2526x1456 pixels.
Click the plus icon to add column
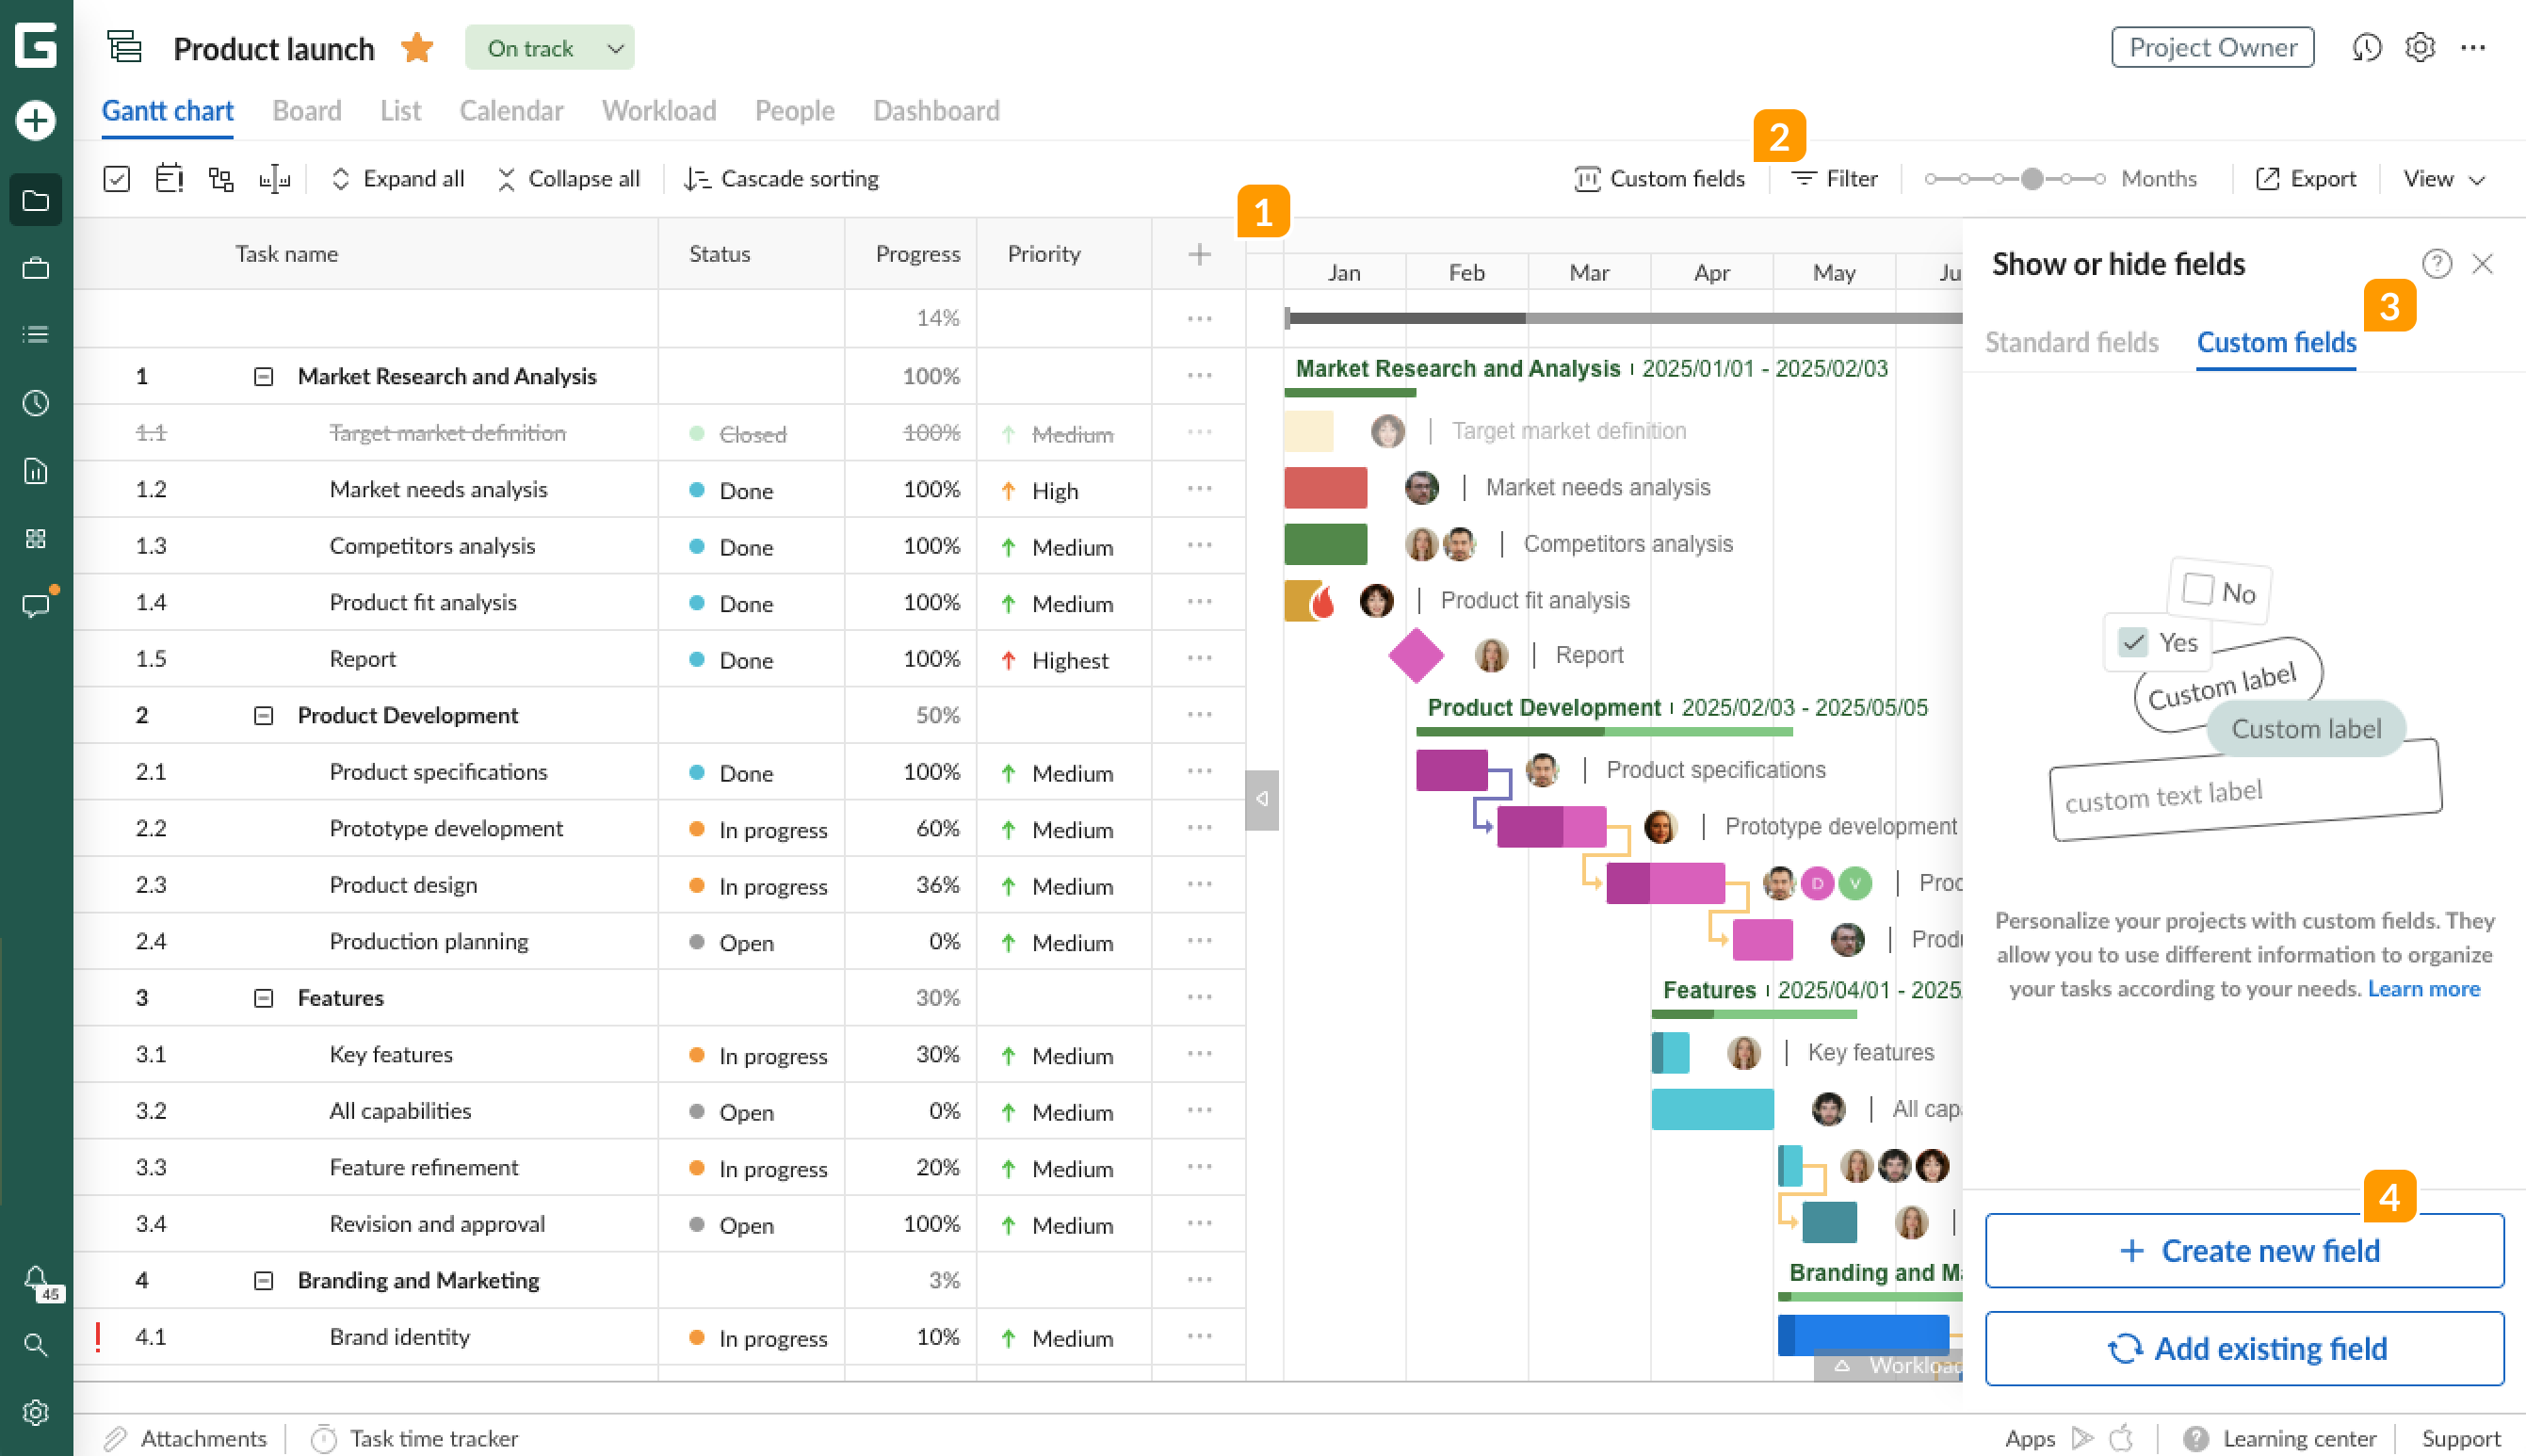coord(1199,254)
